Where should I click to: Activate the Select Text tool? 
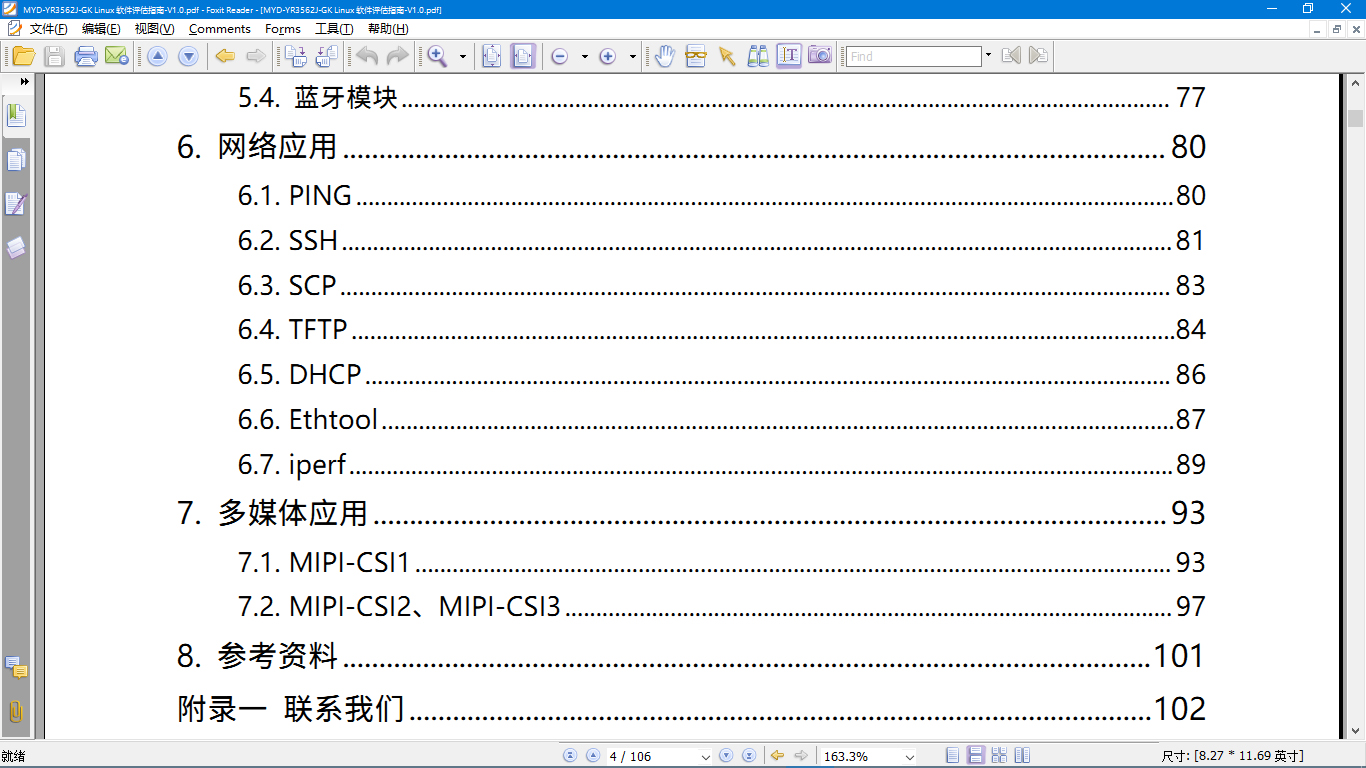tap(789, 56)
